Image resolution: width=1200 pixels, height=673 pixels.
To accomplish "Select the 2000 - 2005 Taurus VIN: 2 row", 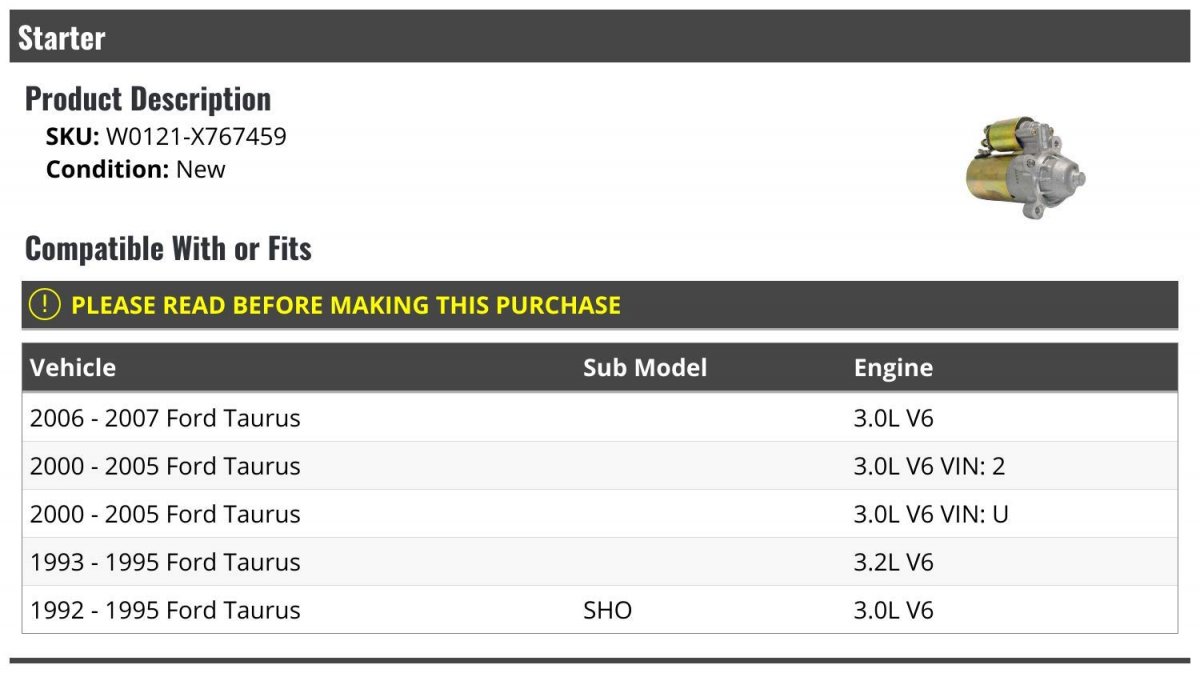I will pyautogui.click(x=600, y=466).
